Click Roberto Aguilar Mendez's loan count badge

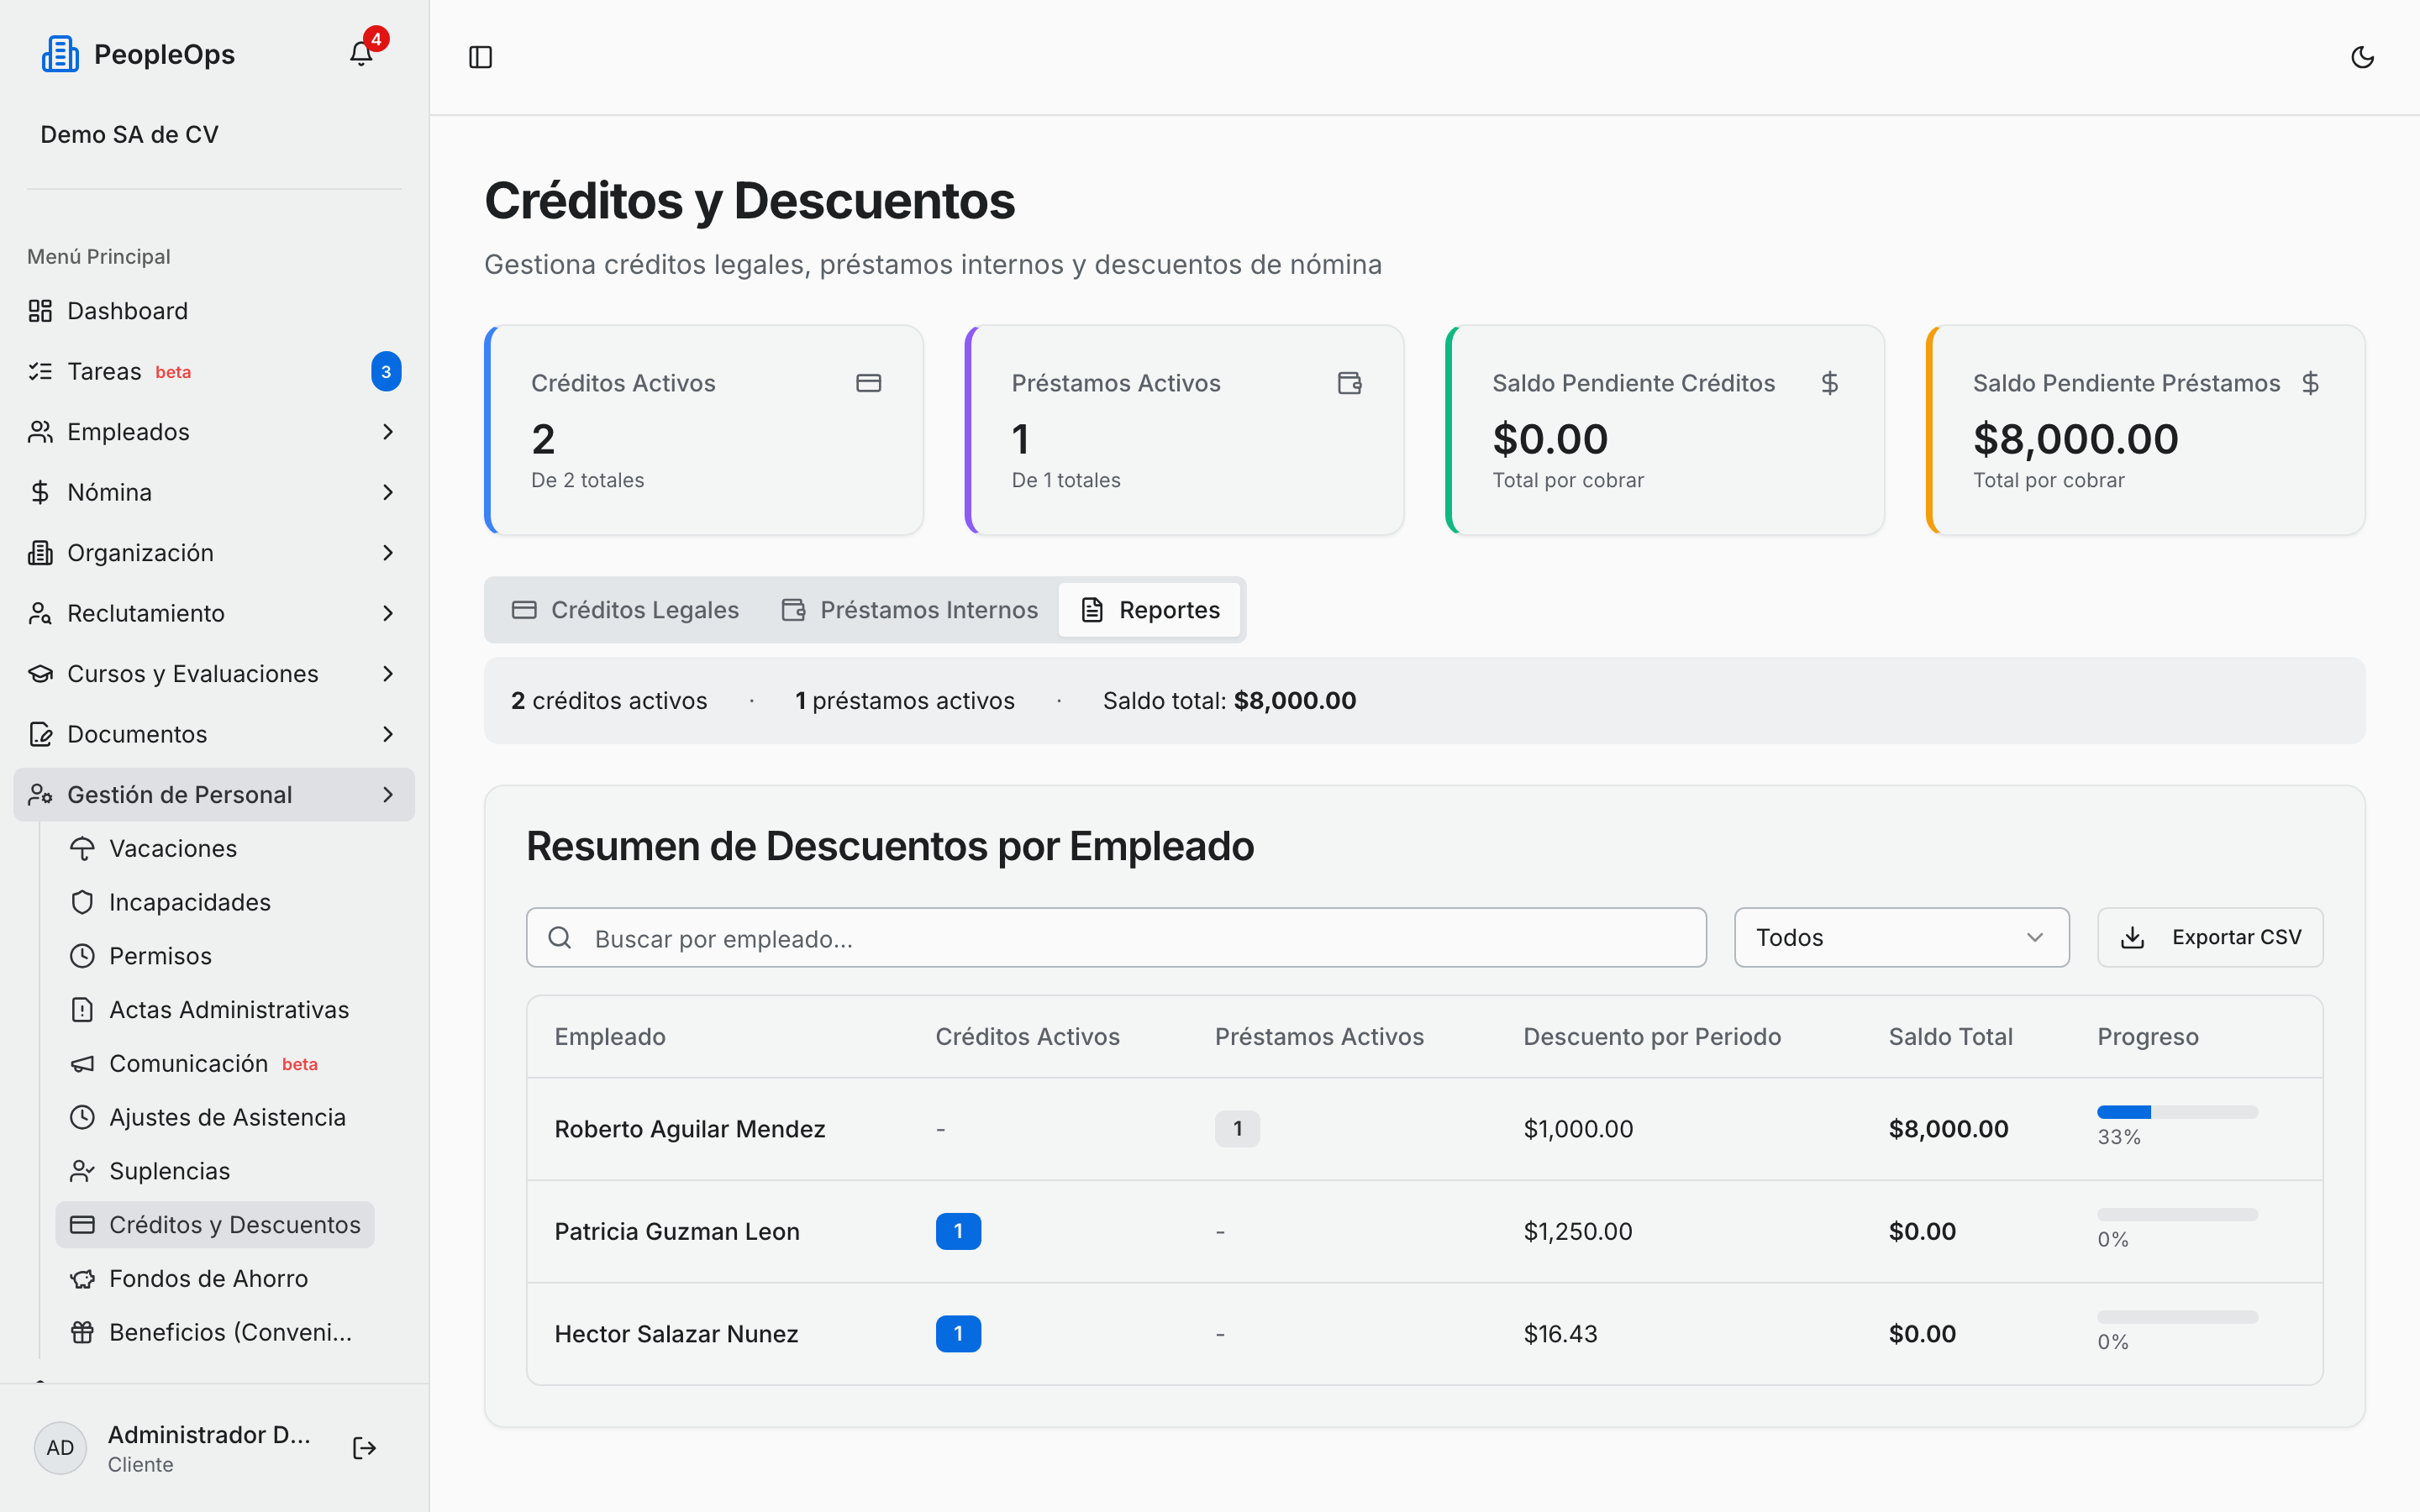[1237, 1129]
